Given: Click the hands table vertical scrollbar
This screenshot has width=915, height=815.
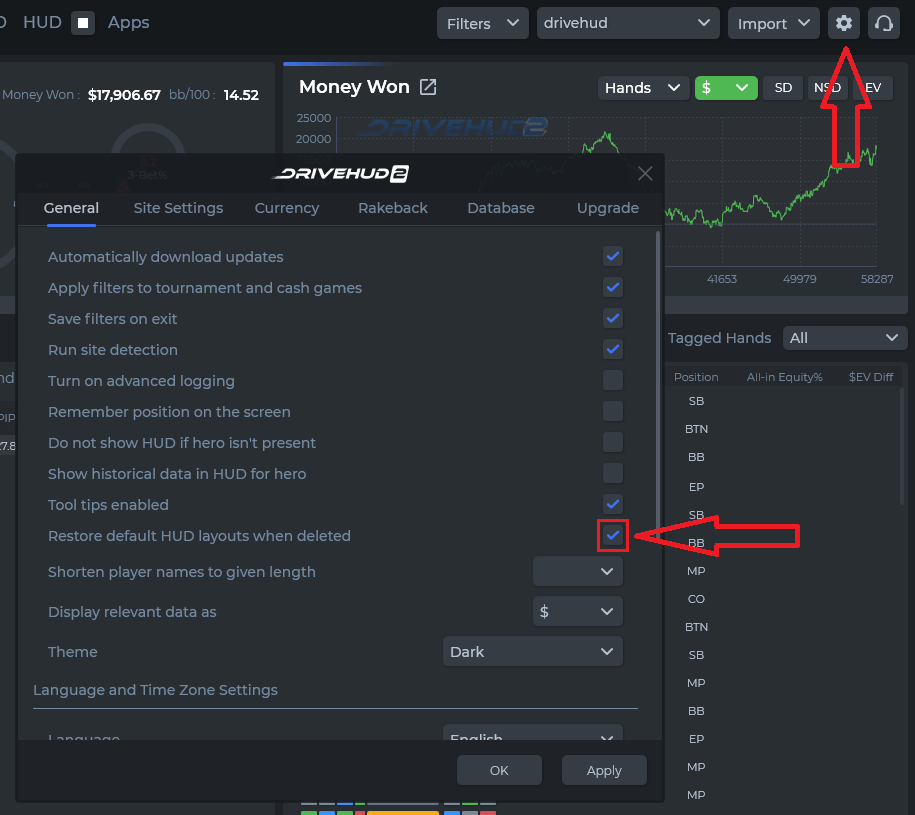Looking at the screenshot, I should 902,446.
